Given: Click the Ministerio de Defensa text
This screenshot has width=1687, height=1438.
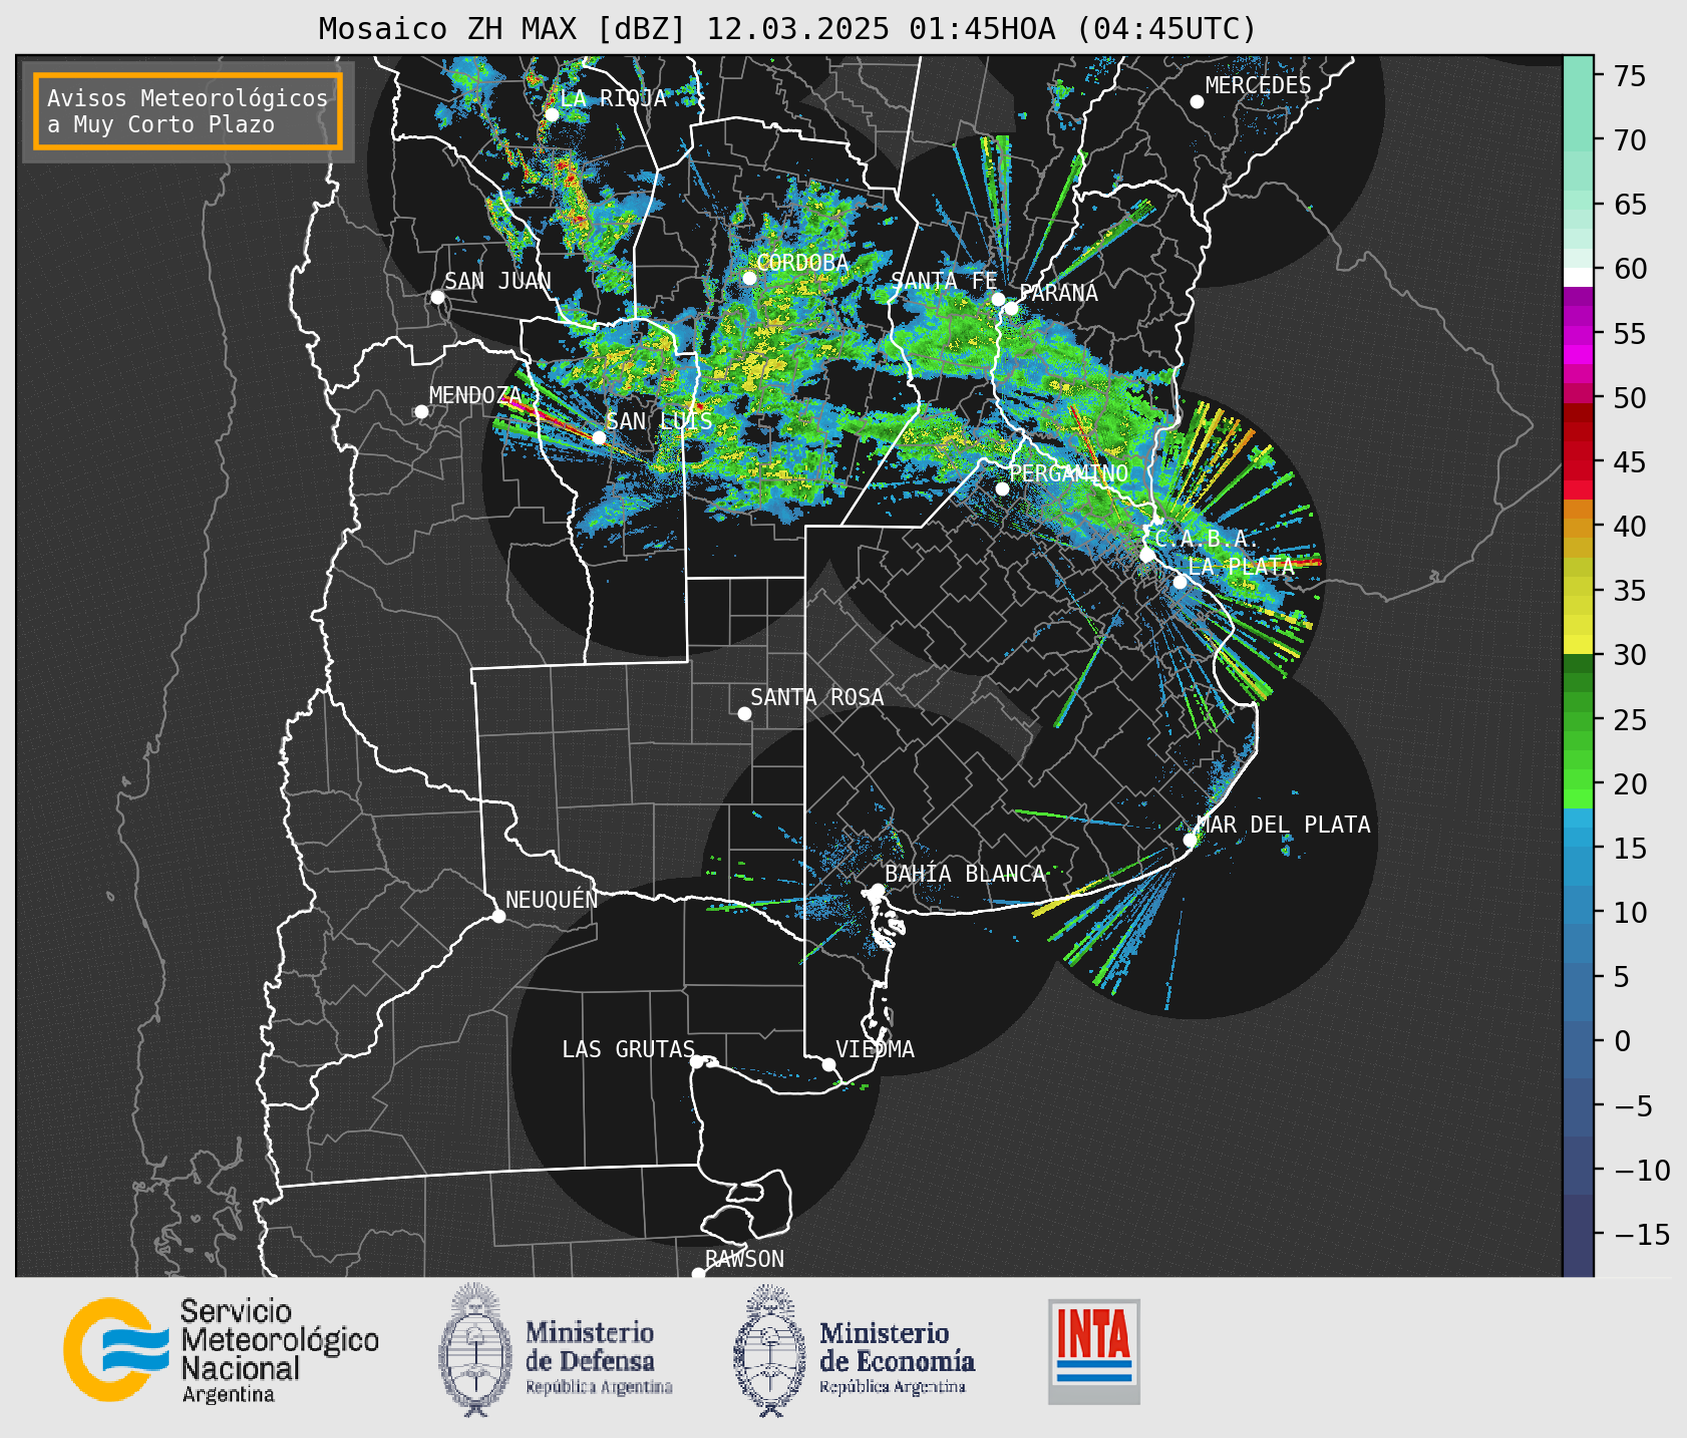Looking at the screenshot, I should [599, 1357].
